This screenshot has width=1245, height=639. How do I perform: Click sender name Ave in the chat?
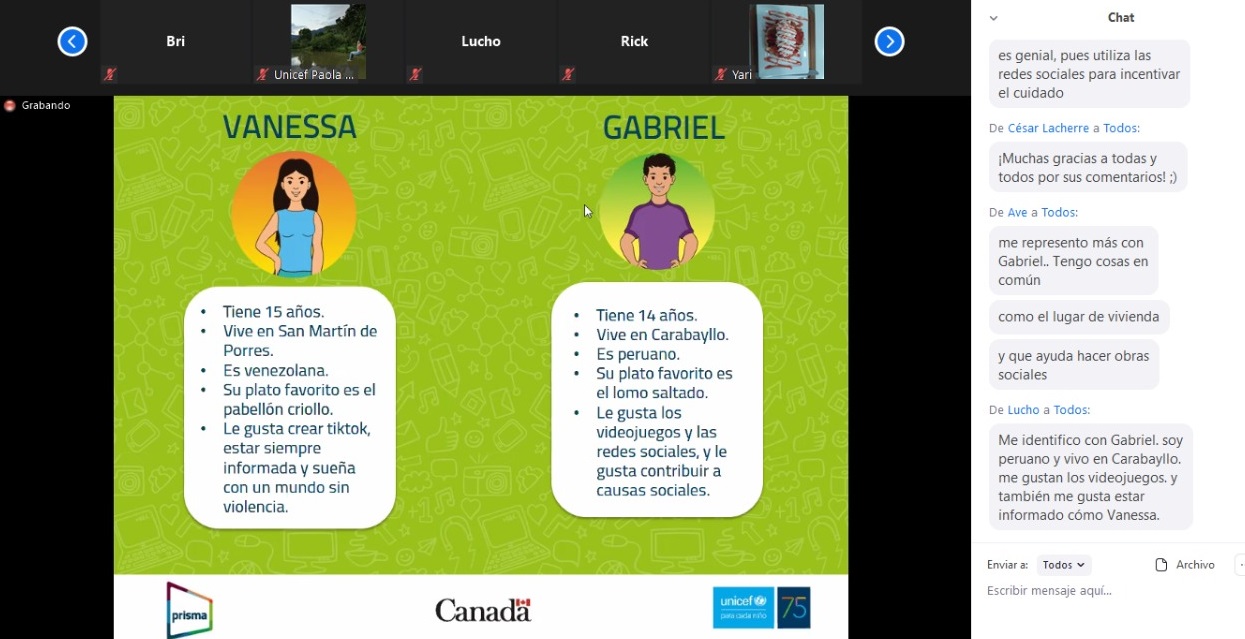pyautogui.click(x=1017, y=212)
